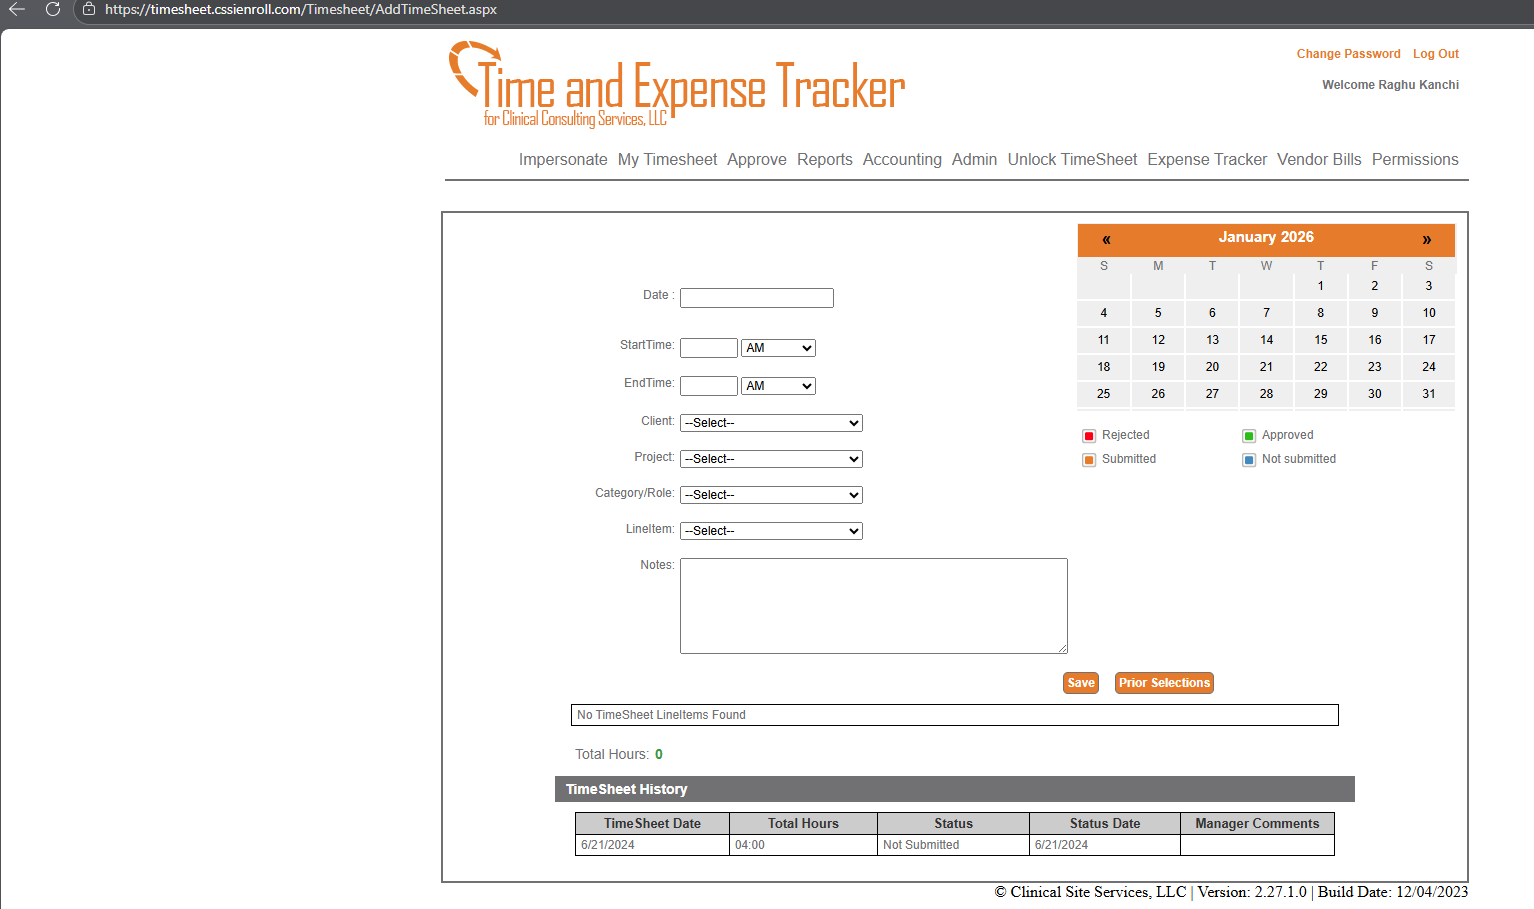
Task: Expand the LineItem dropdown
Action: (x=771, y=531)
